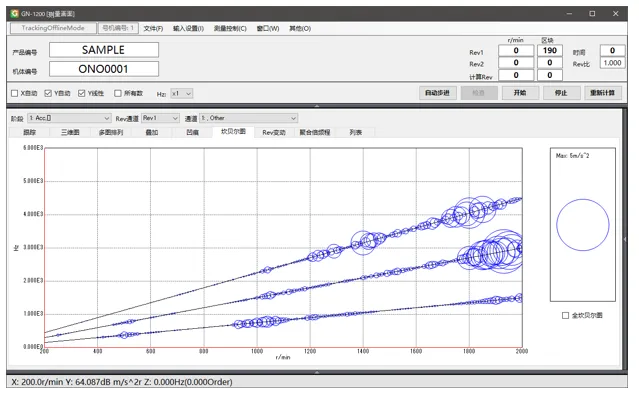This screenshot has height=397, width=639.
Task: Expand the Rev通道 dropdown showing Rev1
Action: pos(161,118)
